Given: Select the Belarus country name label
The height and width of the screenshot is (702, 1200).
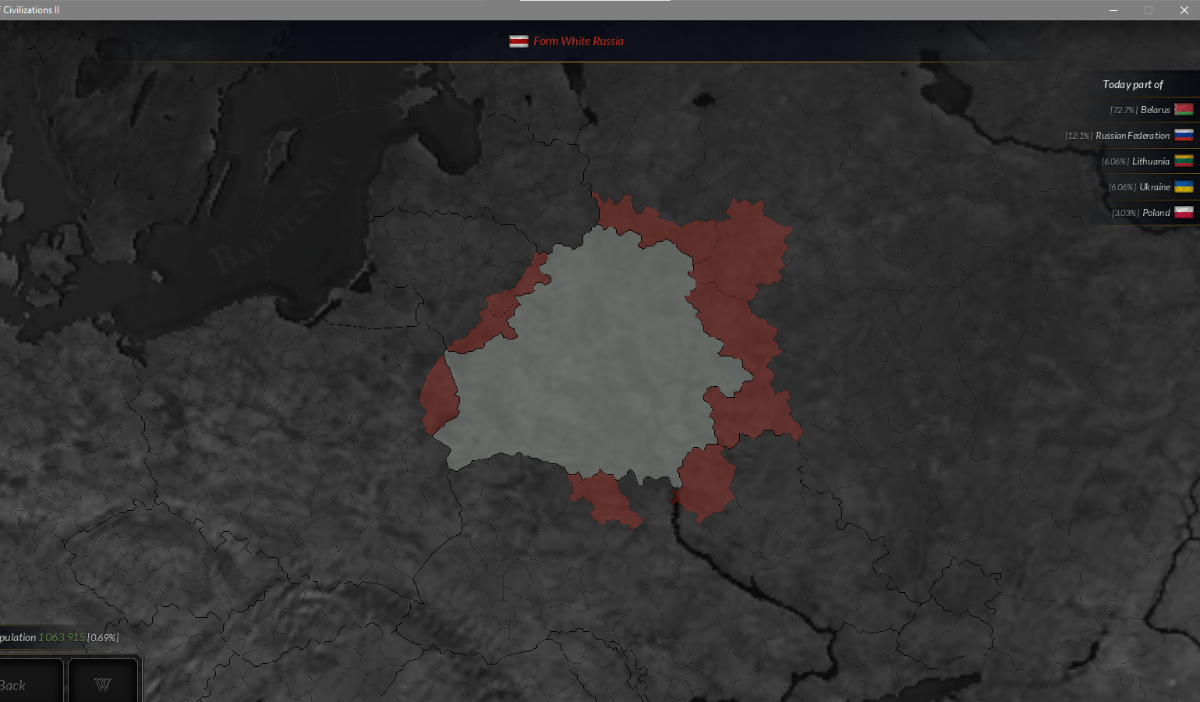Looking at the screenshot, I should click(x=1154, y=109).
